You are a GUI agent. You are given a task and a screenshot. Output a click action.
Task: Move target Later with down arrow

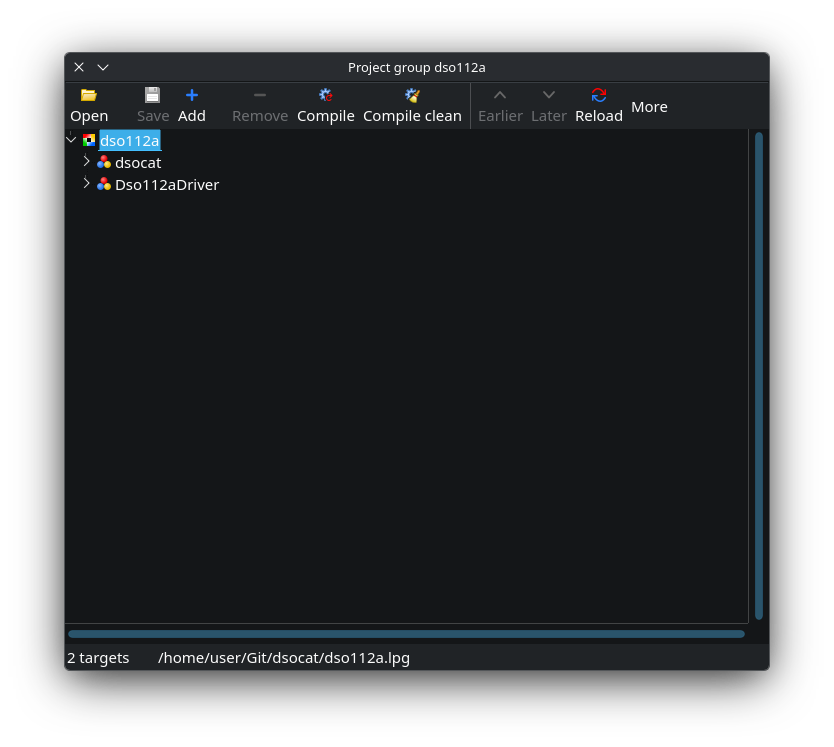pyautogui.click(x=548, y=105)
